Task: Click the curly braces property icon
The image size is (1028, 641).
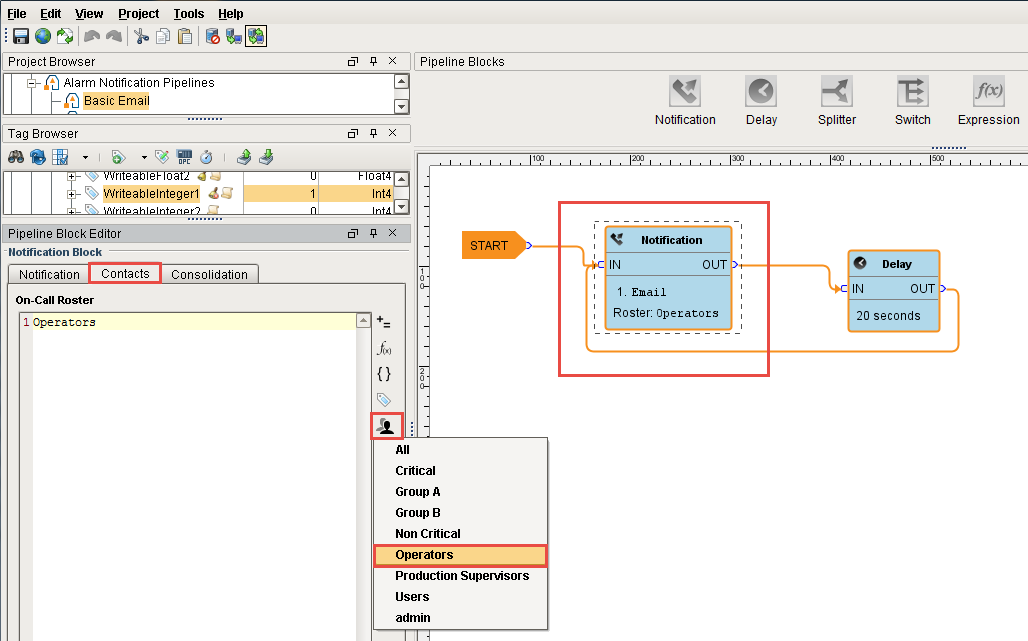Action: (x=384, y=374)
